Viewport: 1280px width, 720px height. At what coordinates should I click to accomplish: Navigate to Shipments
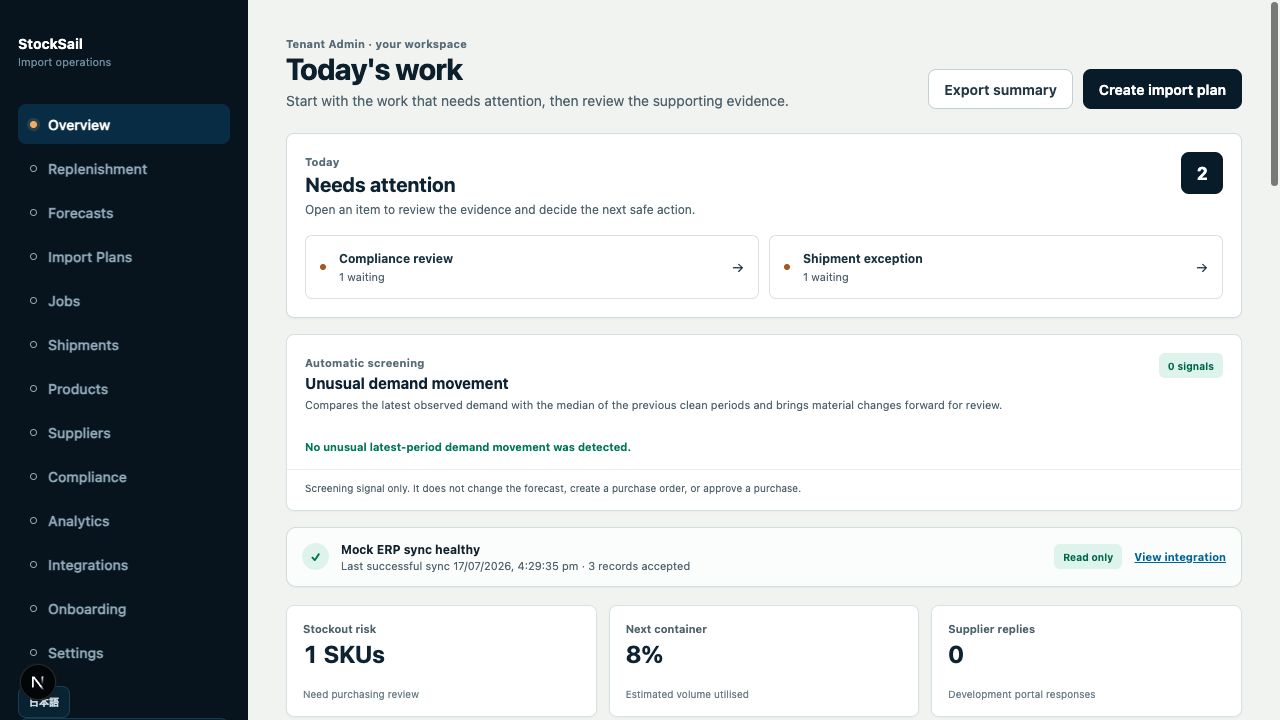124,345
